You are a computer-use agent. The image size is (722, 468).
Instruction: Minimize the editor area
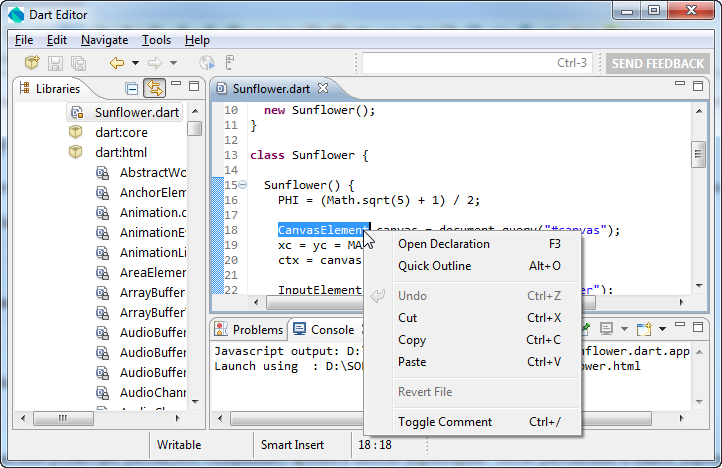pyautogui.click(x=680, y=84)
